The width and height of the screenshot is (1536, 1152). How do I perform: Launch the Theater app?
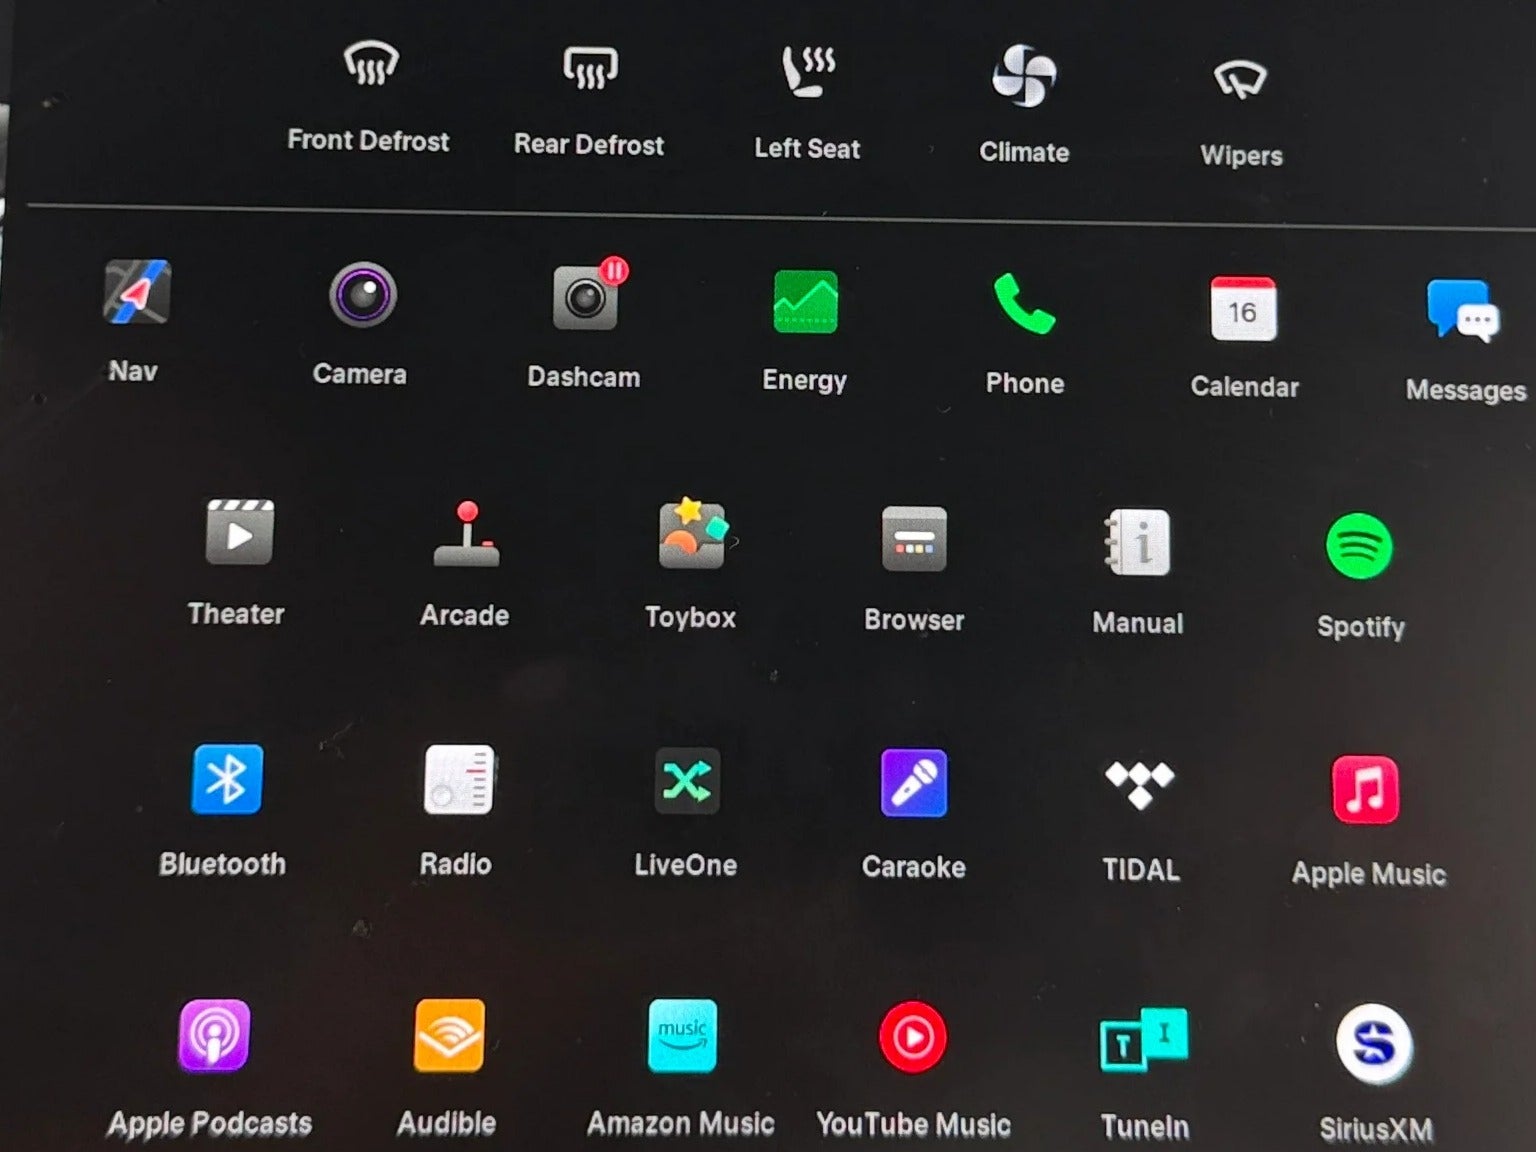tap(239, 532)
